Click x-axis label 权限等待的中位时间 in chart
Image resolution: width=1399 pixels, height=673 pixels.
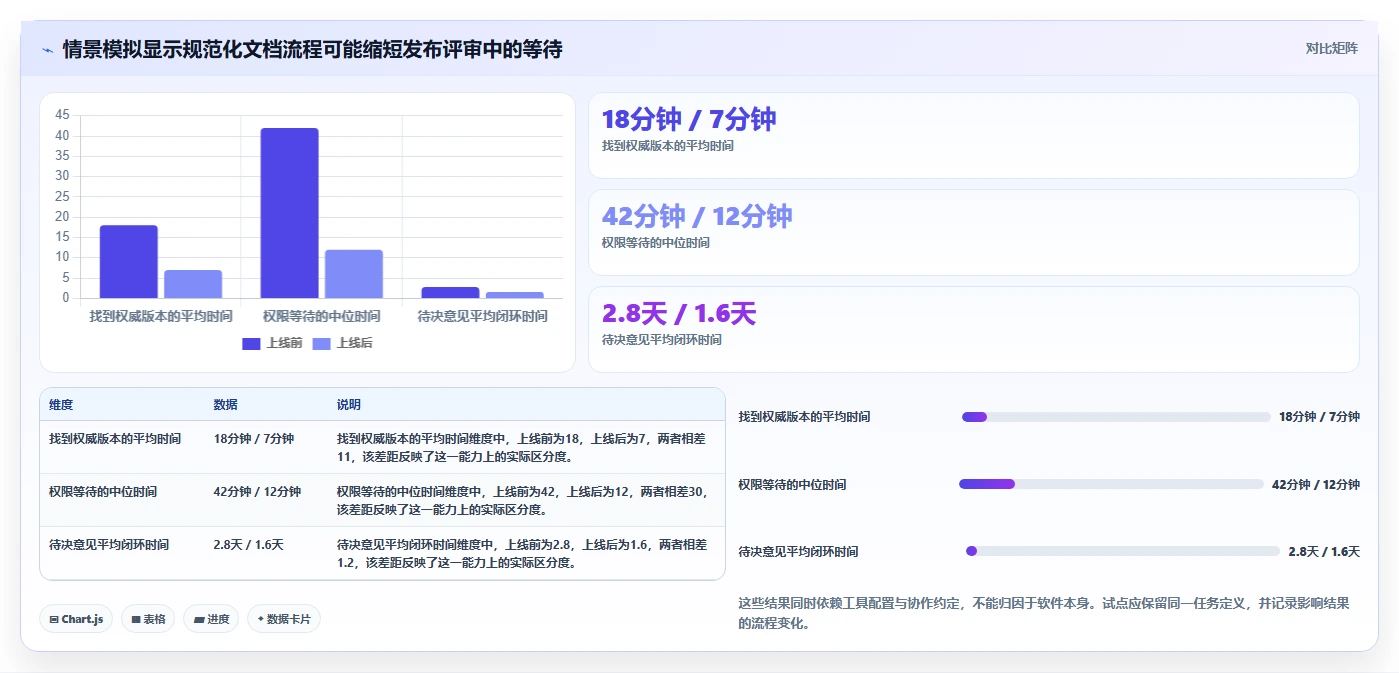point(321,316)
